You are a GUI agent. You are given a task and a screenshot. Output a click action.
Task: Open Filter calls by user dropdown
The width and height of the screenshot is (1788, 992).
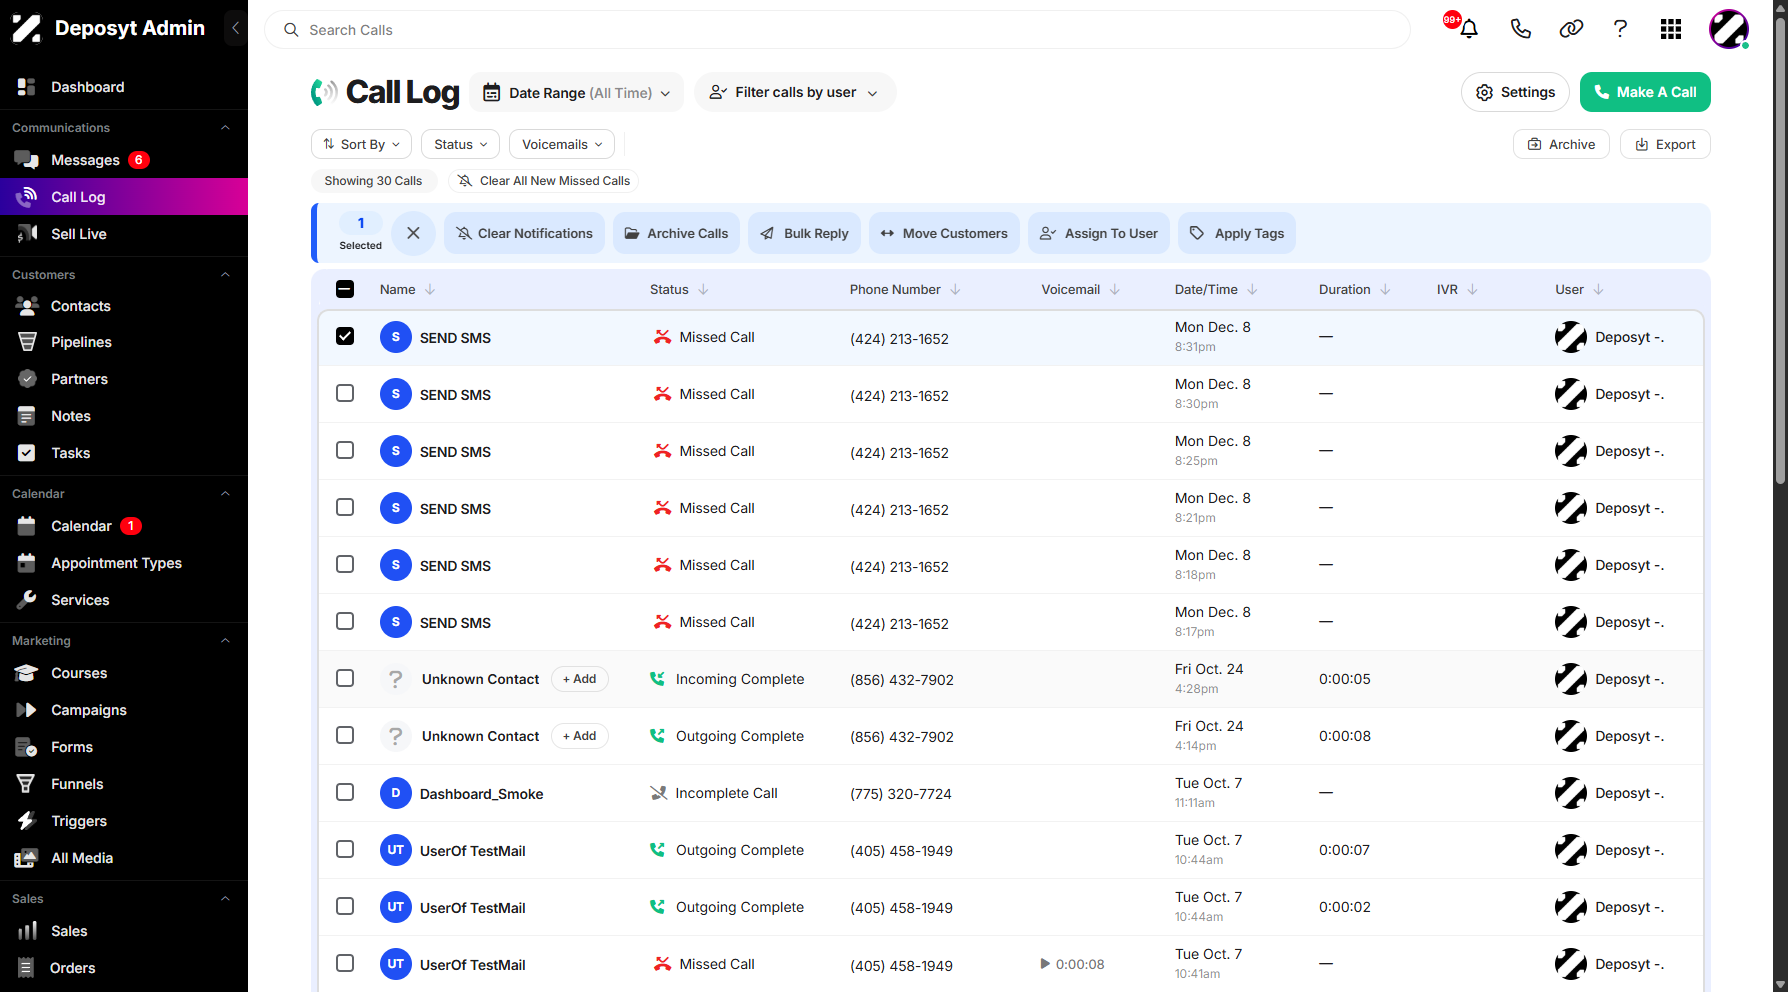point(795,92)
